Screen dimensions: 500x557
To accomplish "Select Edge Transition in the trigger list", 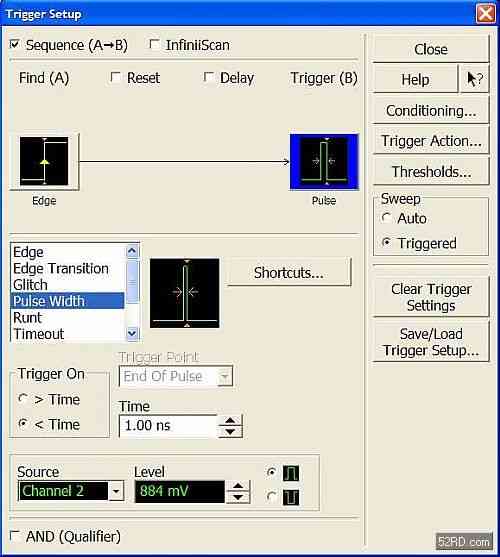I will 61,269.
